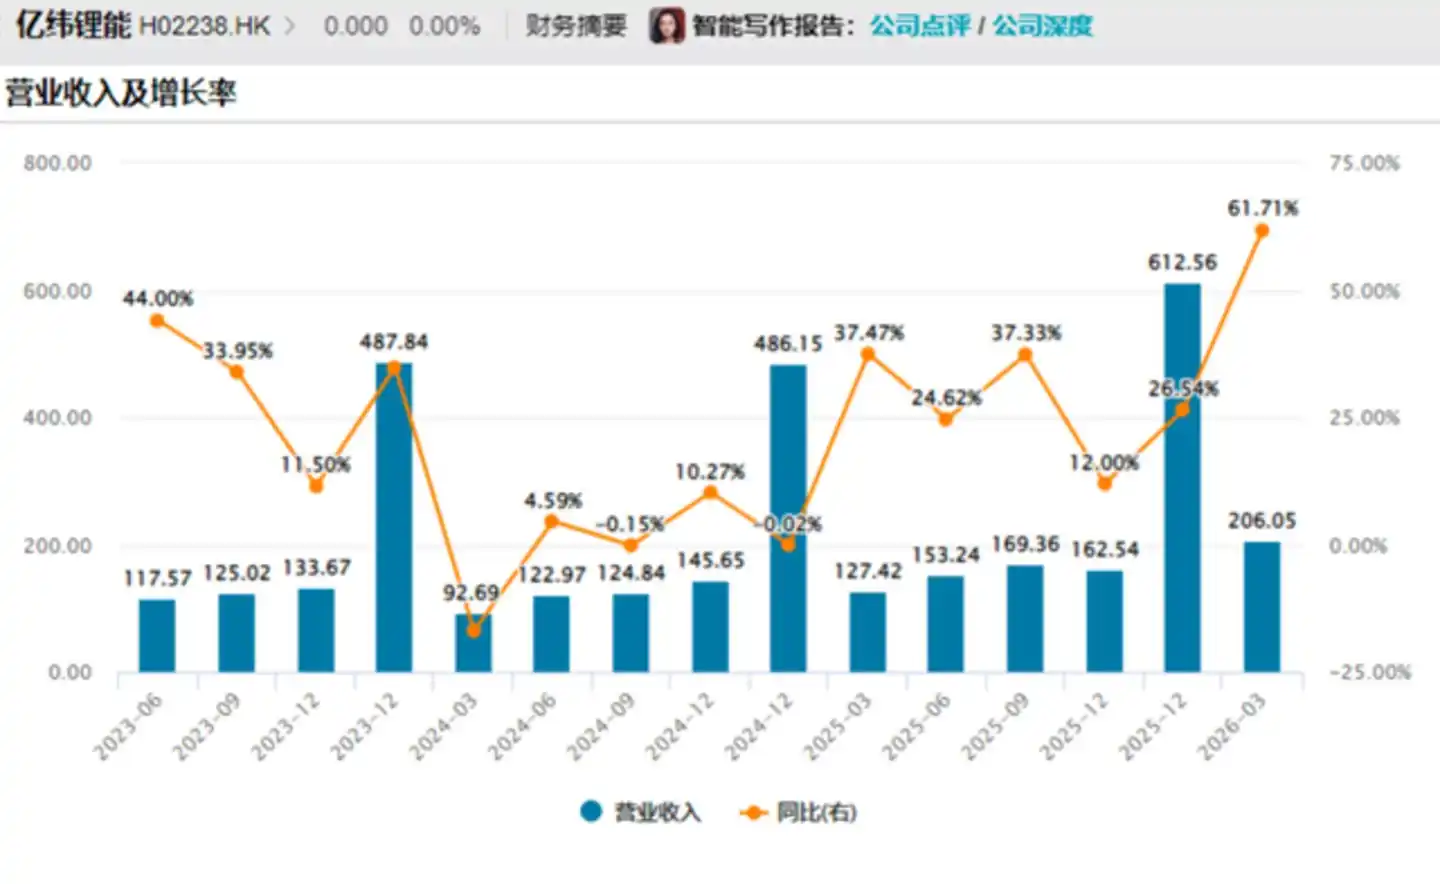
Task: Select the 125.02 revenue bar
Action: [236, 633]
